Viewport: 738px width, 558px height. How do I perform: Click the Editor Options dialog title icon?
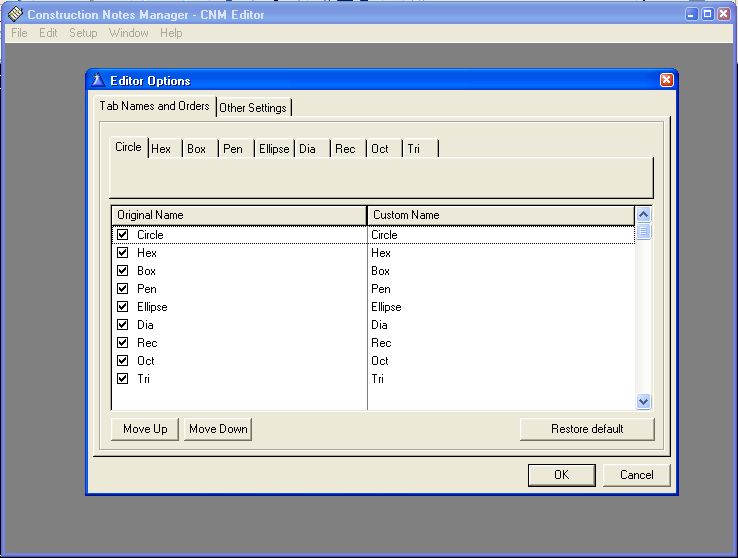click(98, 80)
